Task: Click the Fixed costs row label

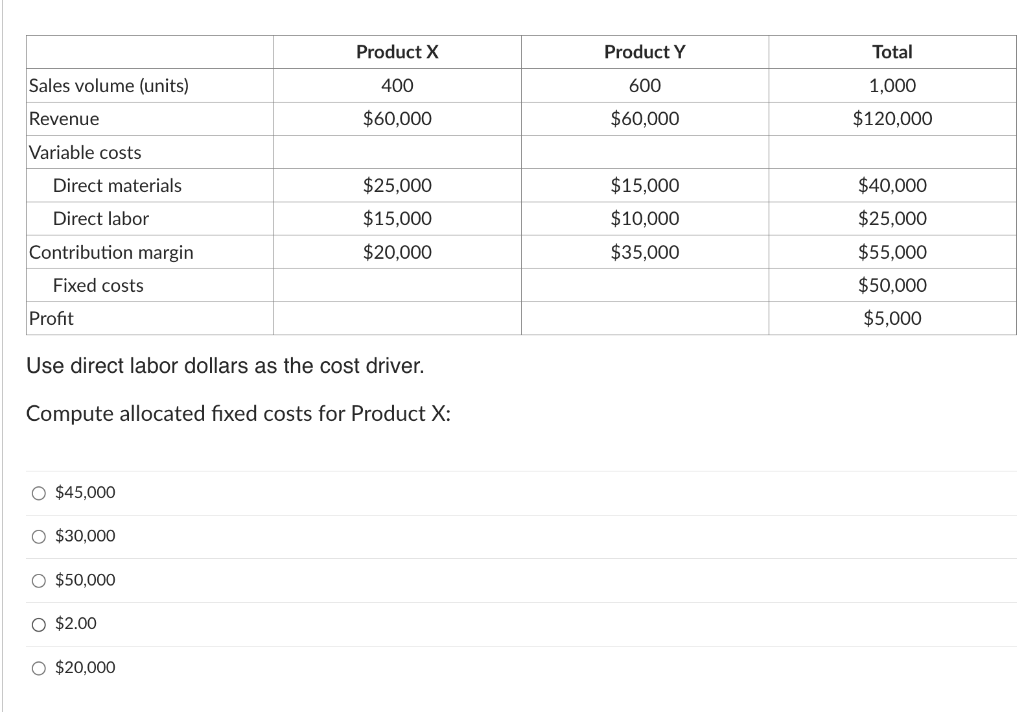Action: click(97, 285)
